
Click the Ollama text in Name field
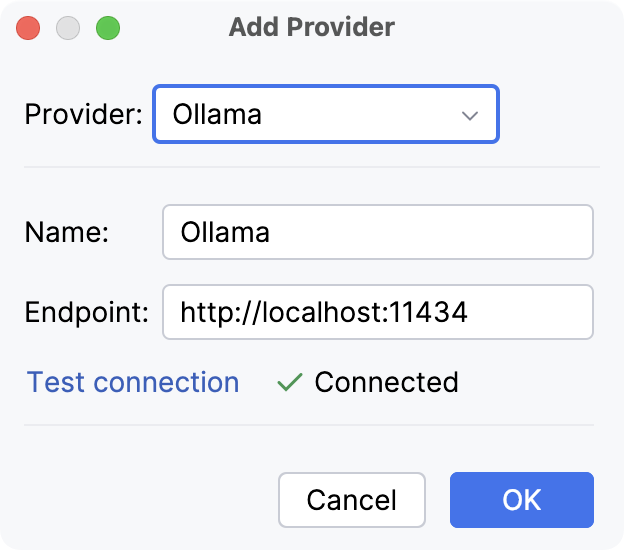click(225, 233)
